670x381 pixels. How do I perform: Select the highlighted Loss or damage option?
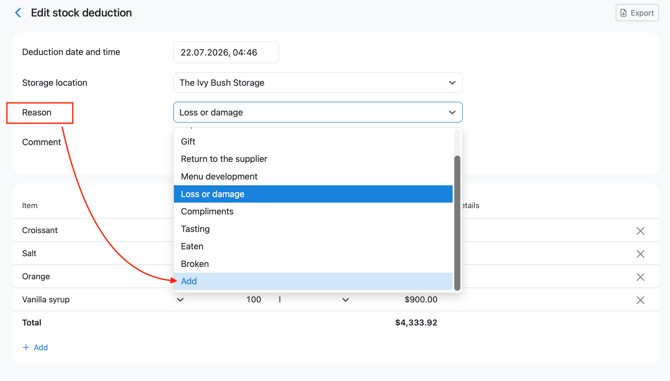click(x=313, y=194)
